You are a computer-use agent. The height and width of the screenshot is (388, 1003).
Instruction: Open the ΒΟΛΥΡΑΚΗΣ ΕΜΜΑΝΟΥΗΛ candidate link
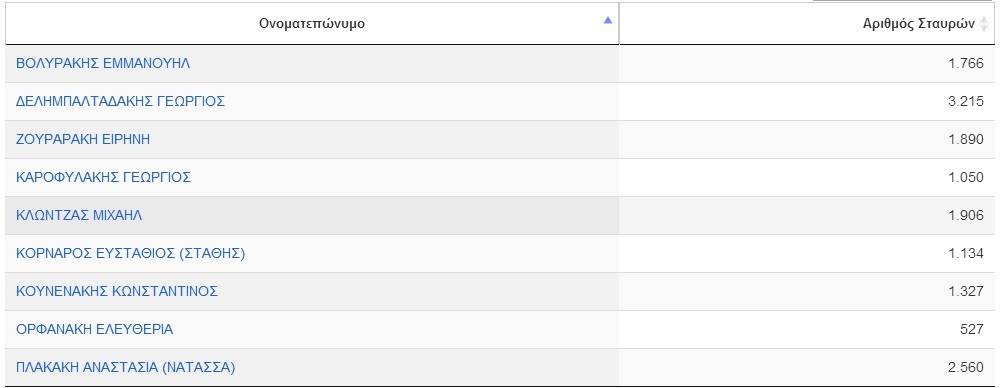(x=103, y=63)
